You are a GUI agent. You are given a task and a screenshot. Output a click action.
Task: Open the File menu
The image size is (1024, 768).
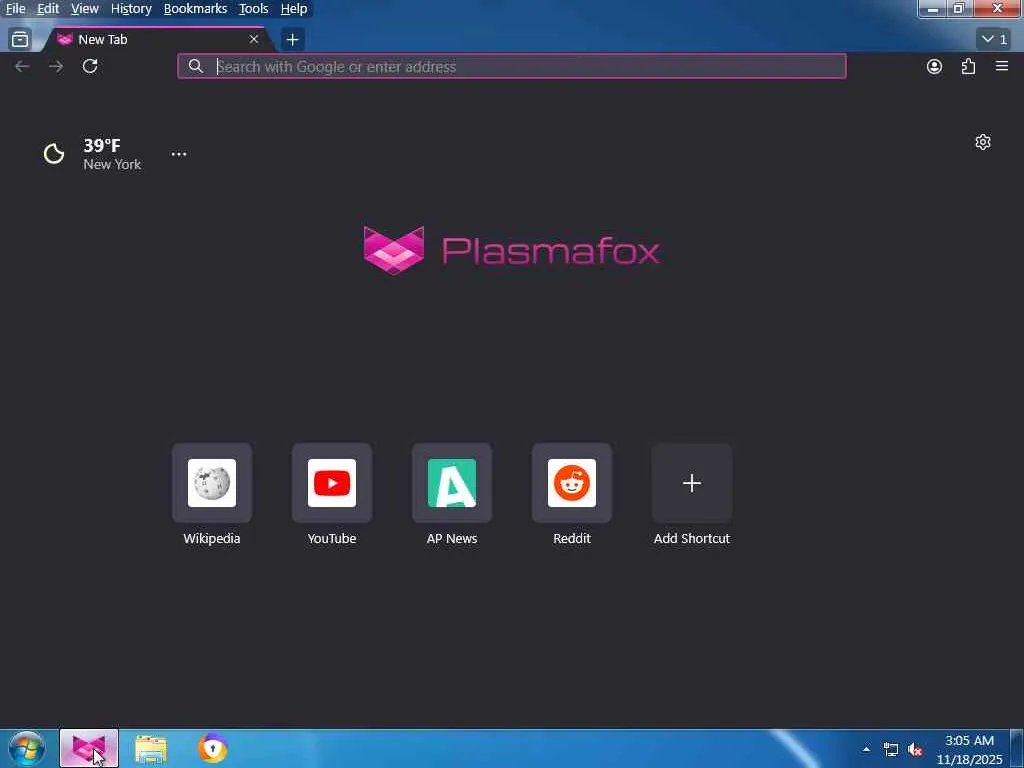(x=15, y=8)
